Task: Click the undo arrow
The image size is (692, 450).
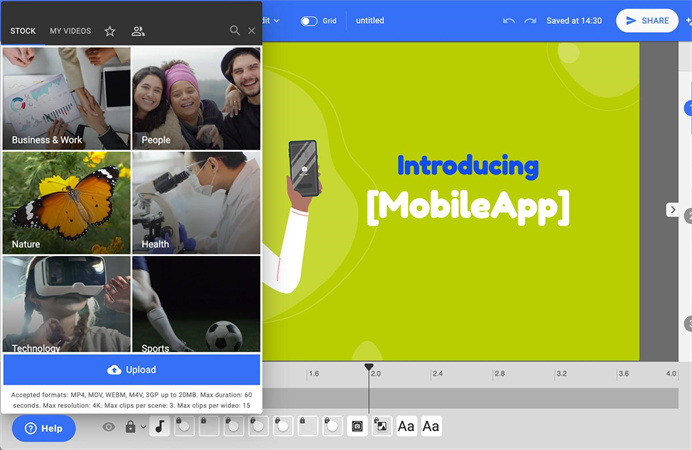Action: click(x=509, y=20)
